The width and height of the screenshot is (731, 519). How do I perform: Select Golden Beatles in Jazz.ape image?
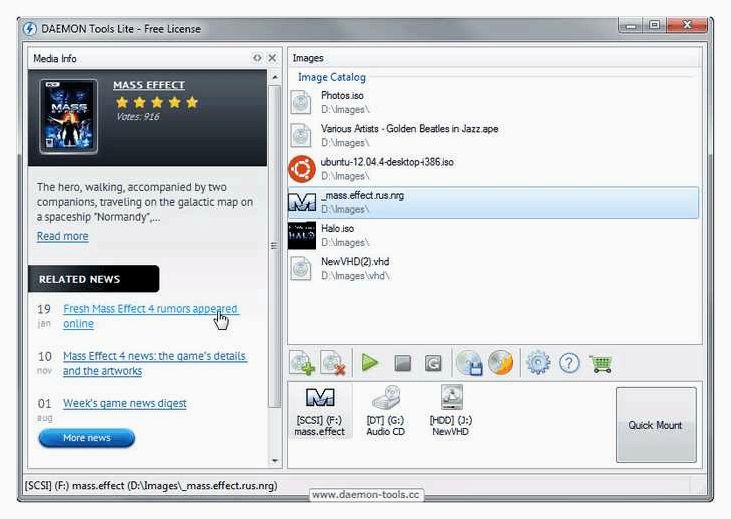493,136
